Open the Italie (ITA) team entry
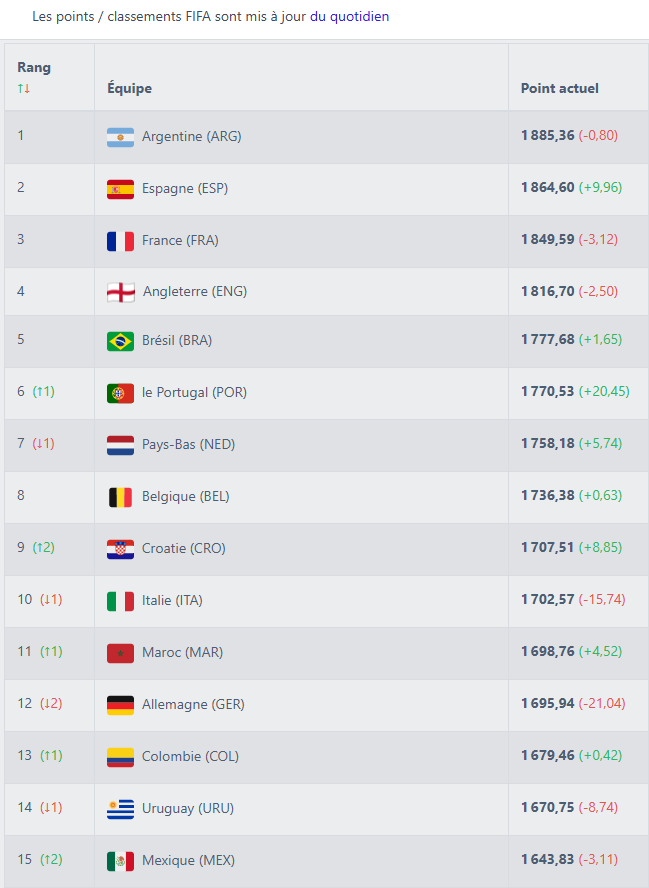This screenshot has height=888, width=649. (x=173, y=600)
